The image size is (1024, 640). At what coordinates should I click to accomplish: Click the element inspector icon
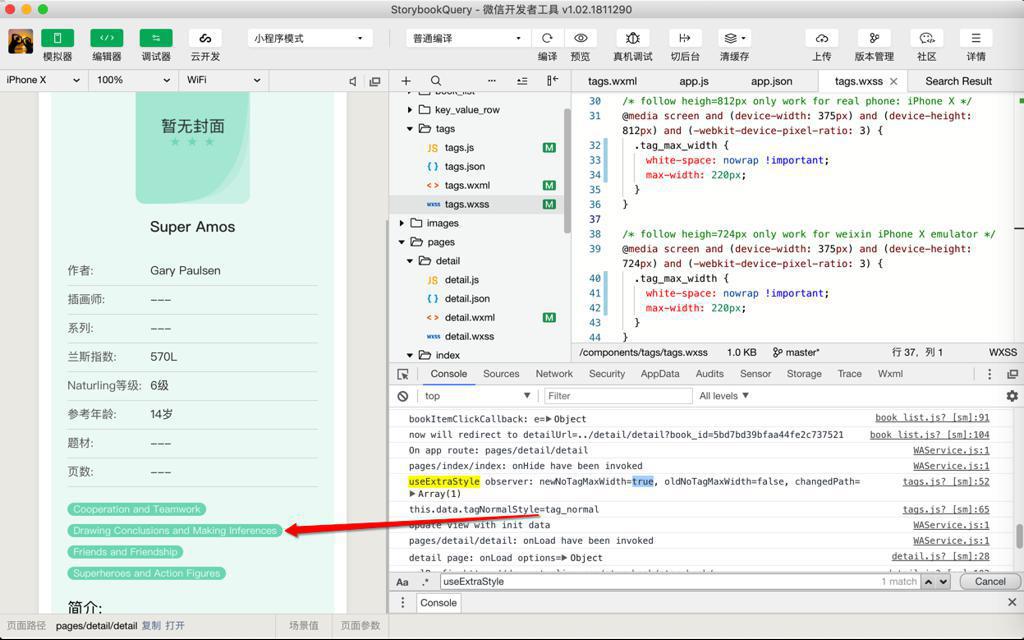click(403, 374)
